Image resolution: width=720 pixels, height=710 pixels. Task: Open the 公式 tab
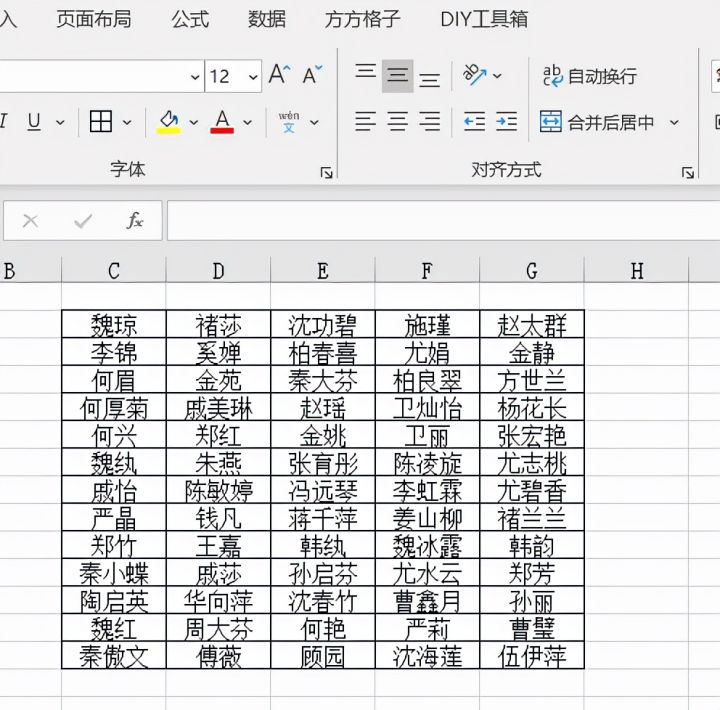click(190, 19)
